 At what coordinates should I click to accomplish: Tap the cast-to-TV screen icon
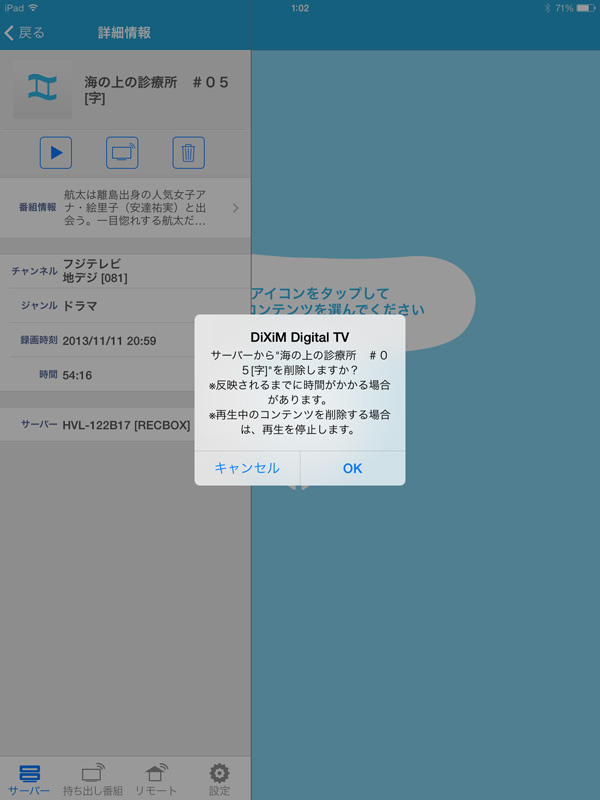(x=122, y=153)
